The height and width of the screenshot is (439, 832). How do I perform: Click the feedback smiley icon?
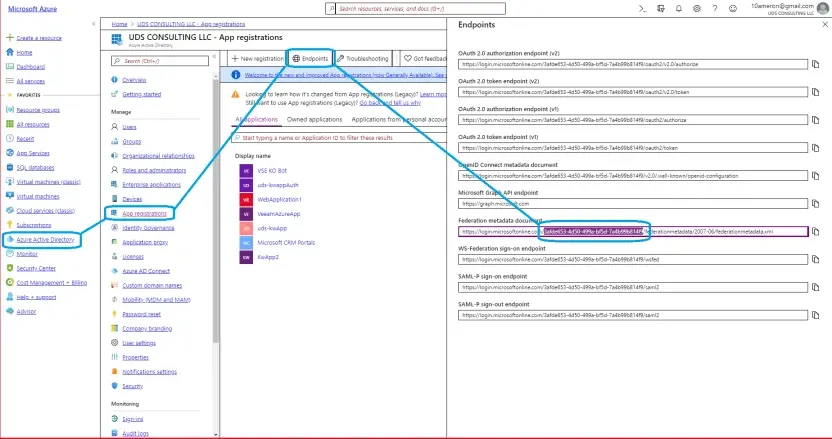(733, 8)
